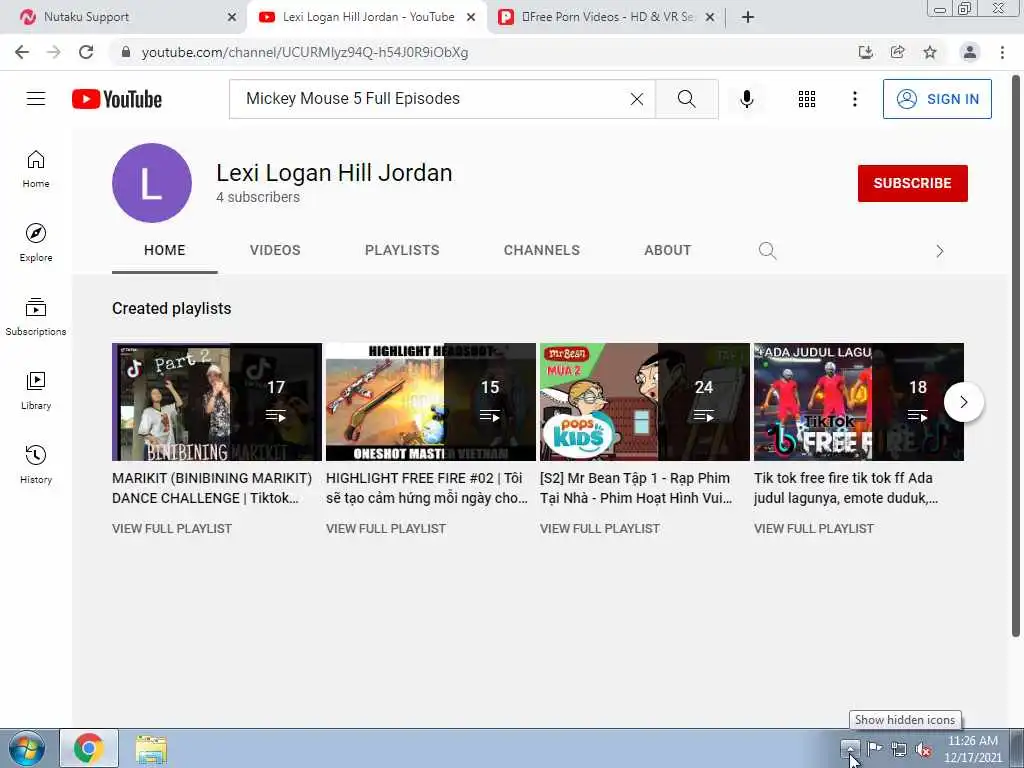The image size is (1024, 768).
Task: Click the network tray icon
Action: tap(899, 749)
